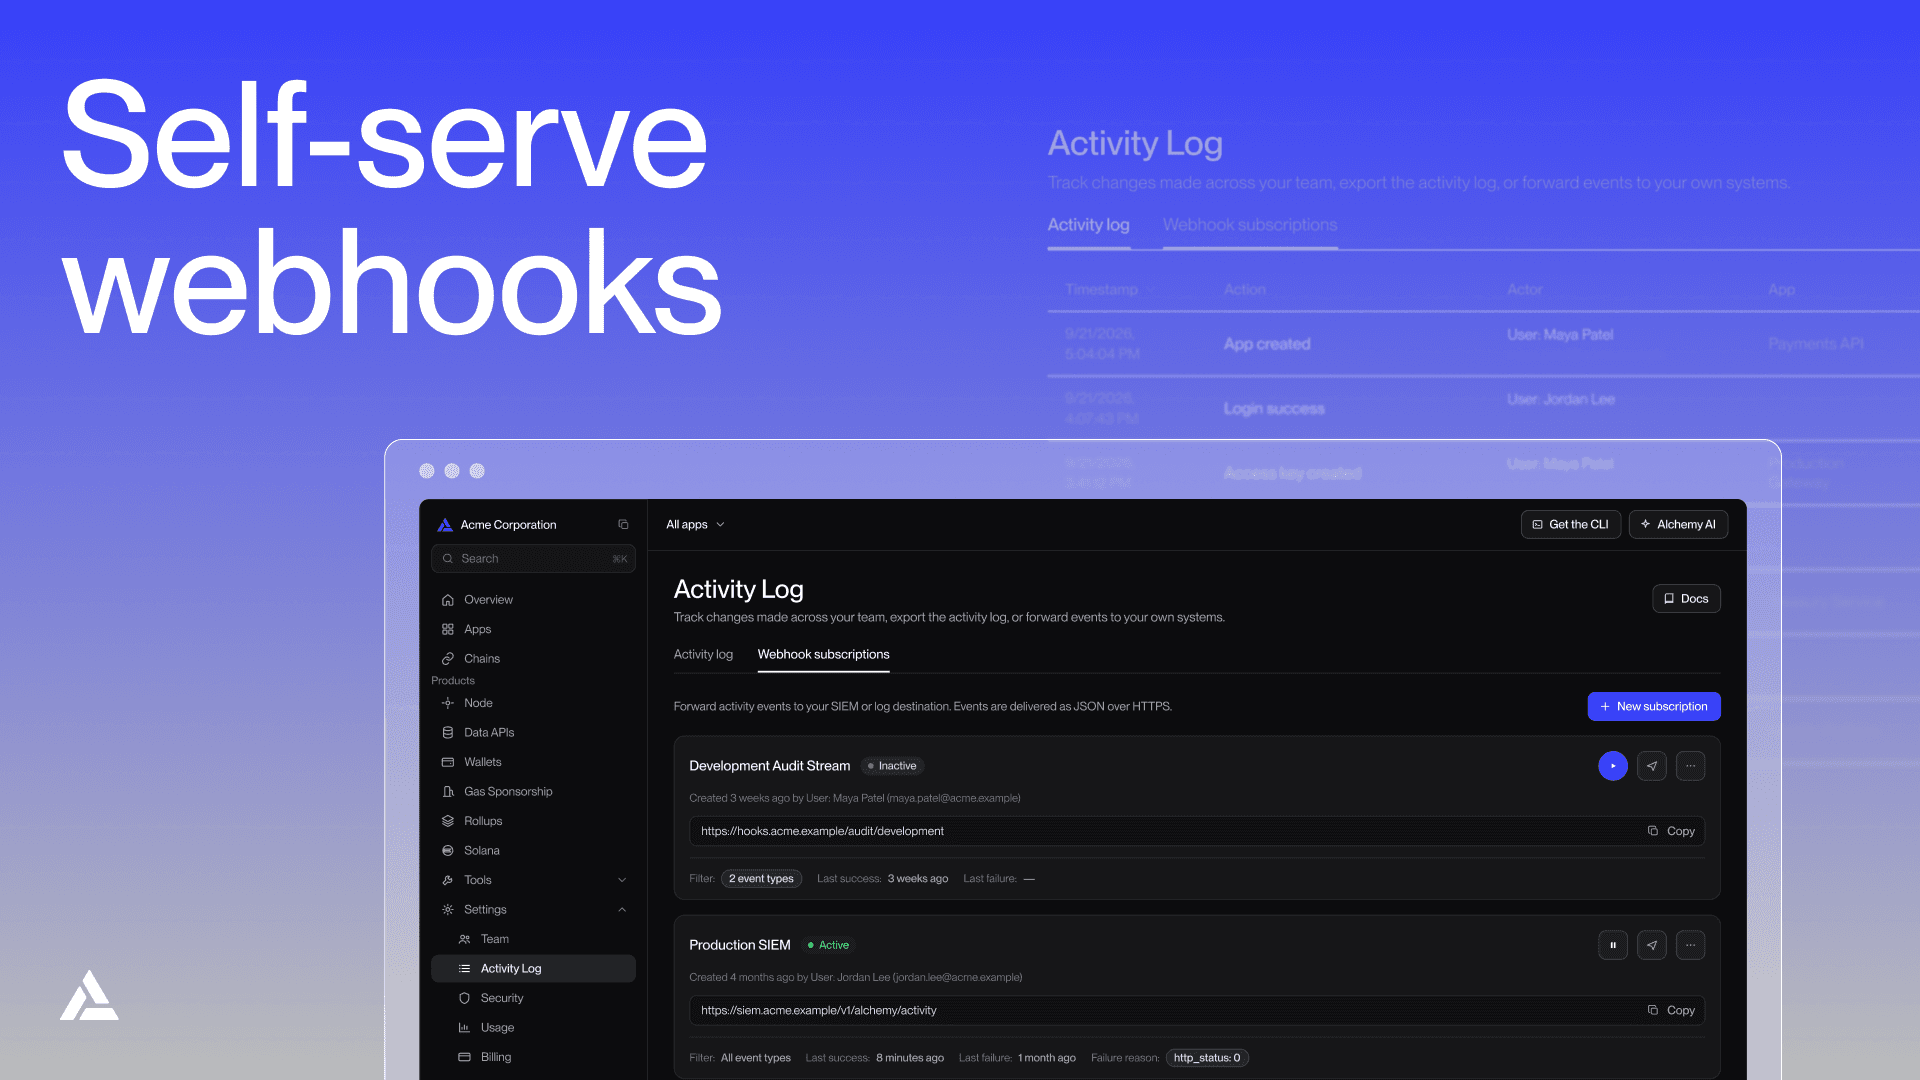1920x1080 pixels.
Task: Click the 2 event types filter badge
Action: 761,879
